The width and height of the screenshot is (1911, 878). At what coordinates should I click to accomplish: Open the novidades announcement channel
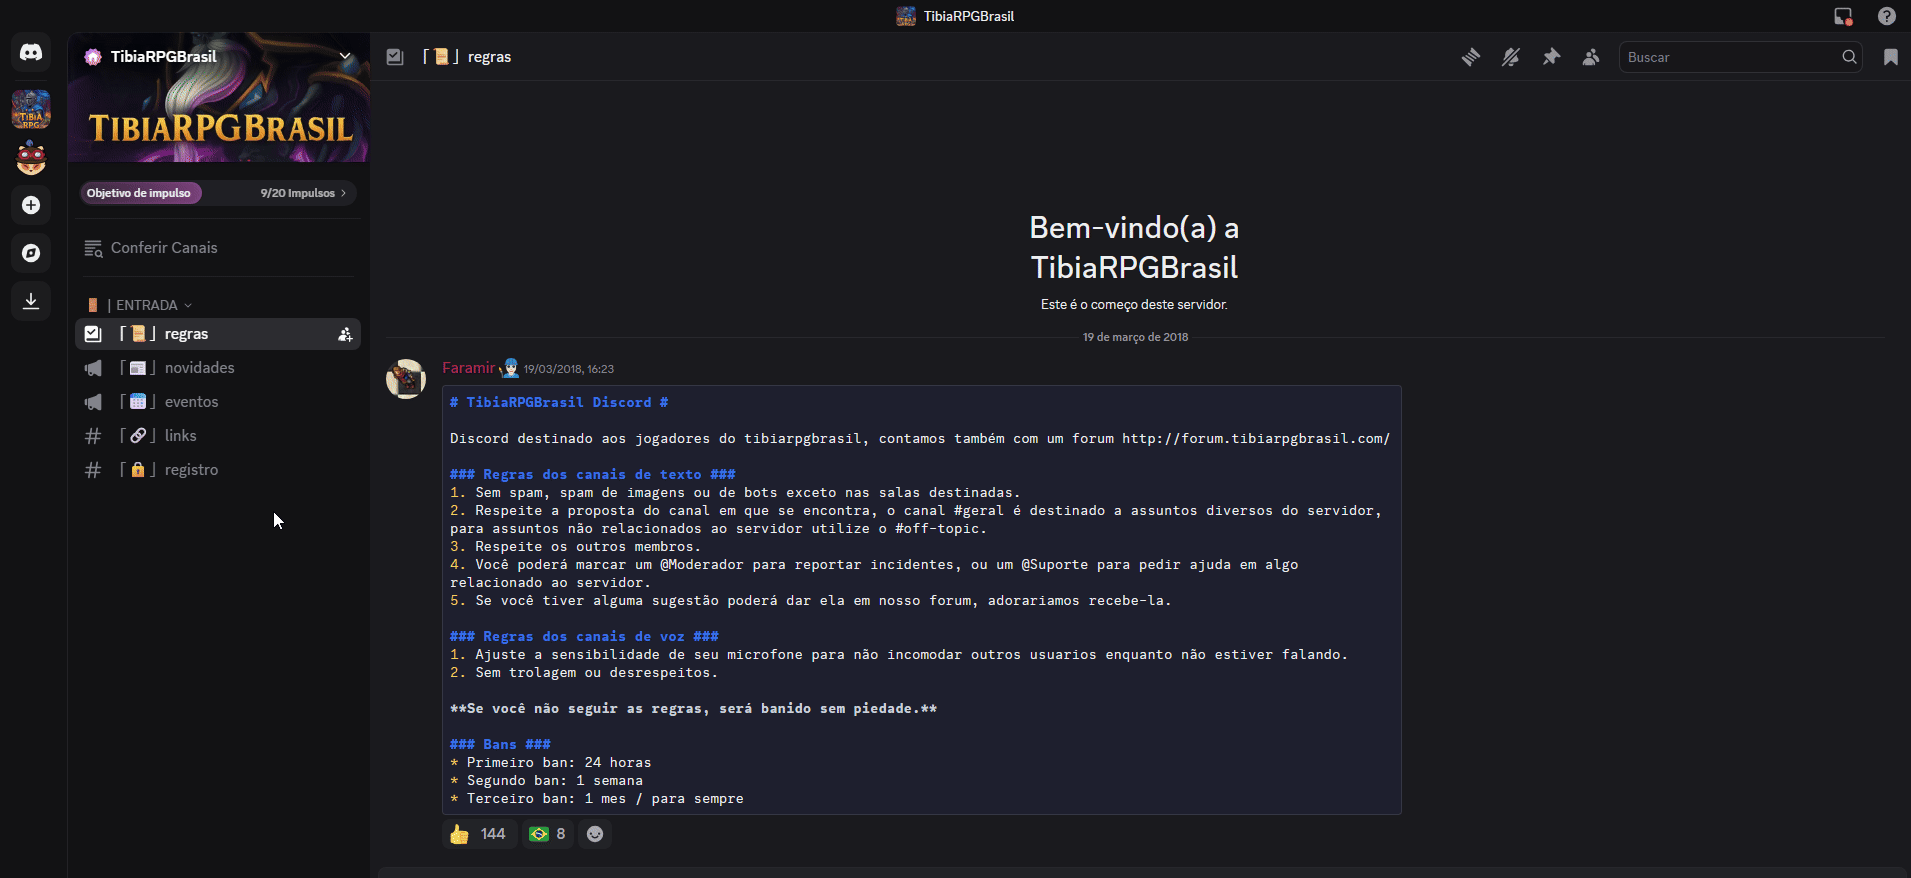[x=218, y=368]
